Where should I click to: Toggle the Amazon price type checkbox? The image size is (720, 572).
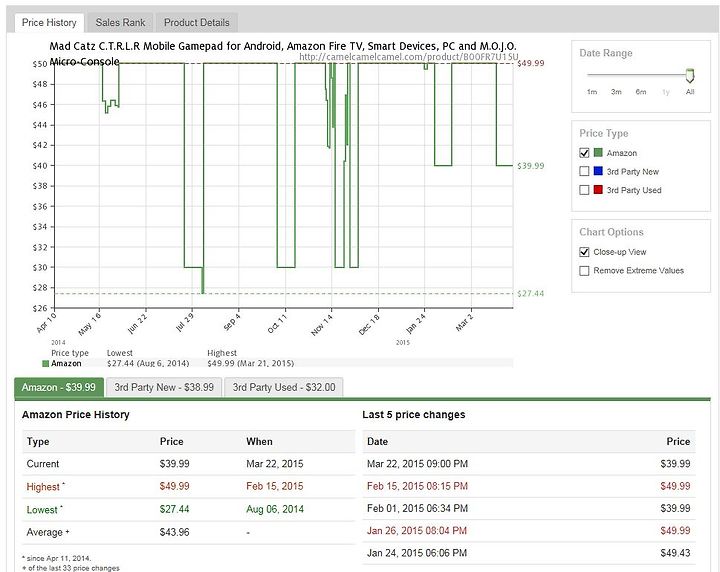click(584, 153)
